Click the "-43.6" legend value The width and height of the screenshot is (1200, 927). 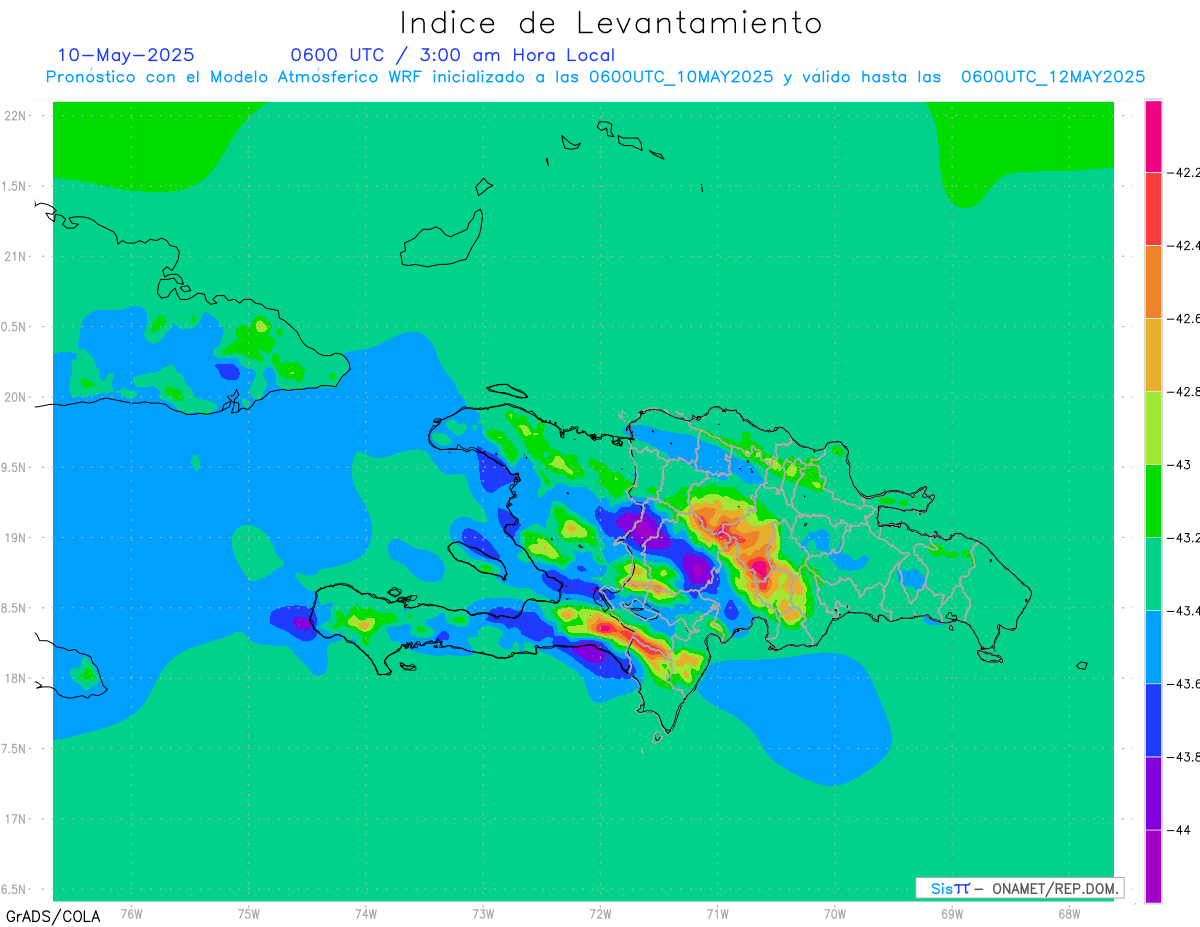pyautogui.click(x=1184, y=684)
